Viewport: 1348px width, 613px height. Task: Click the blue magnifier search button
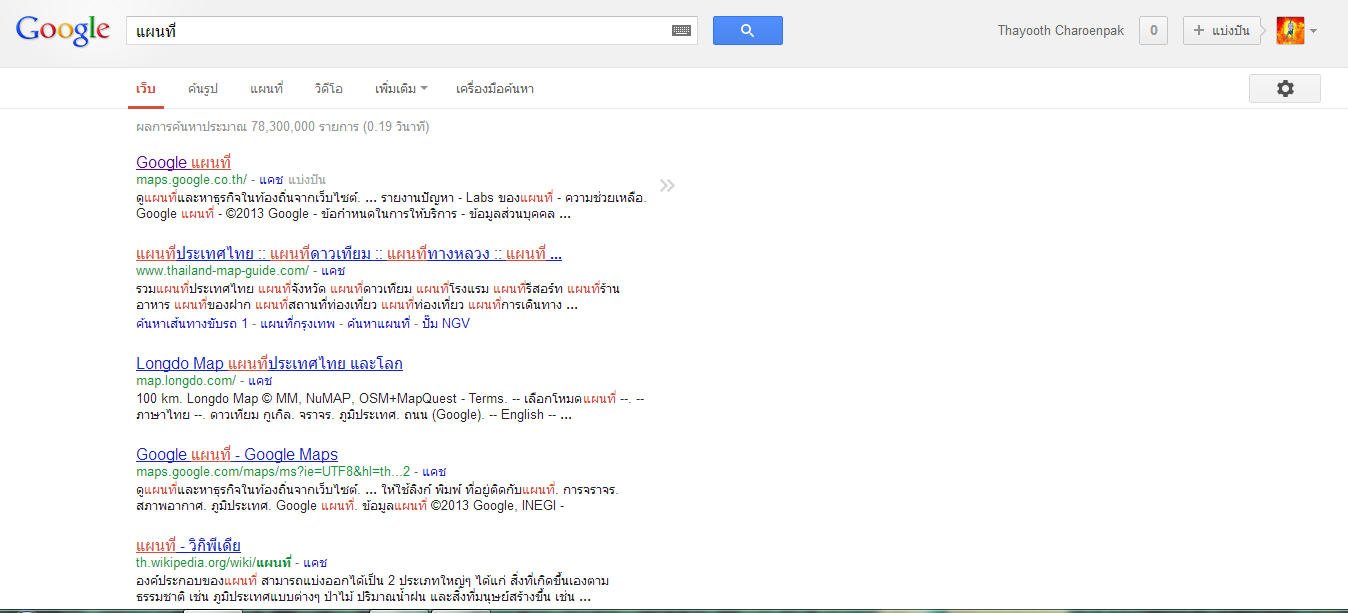pos(747,31)
